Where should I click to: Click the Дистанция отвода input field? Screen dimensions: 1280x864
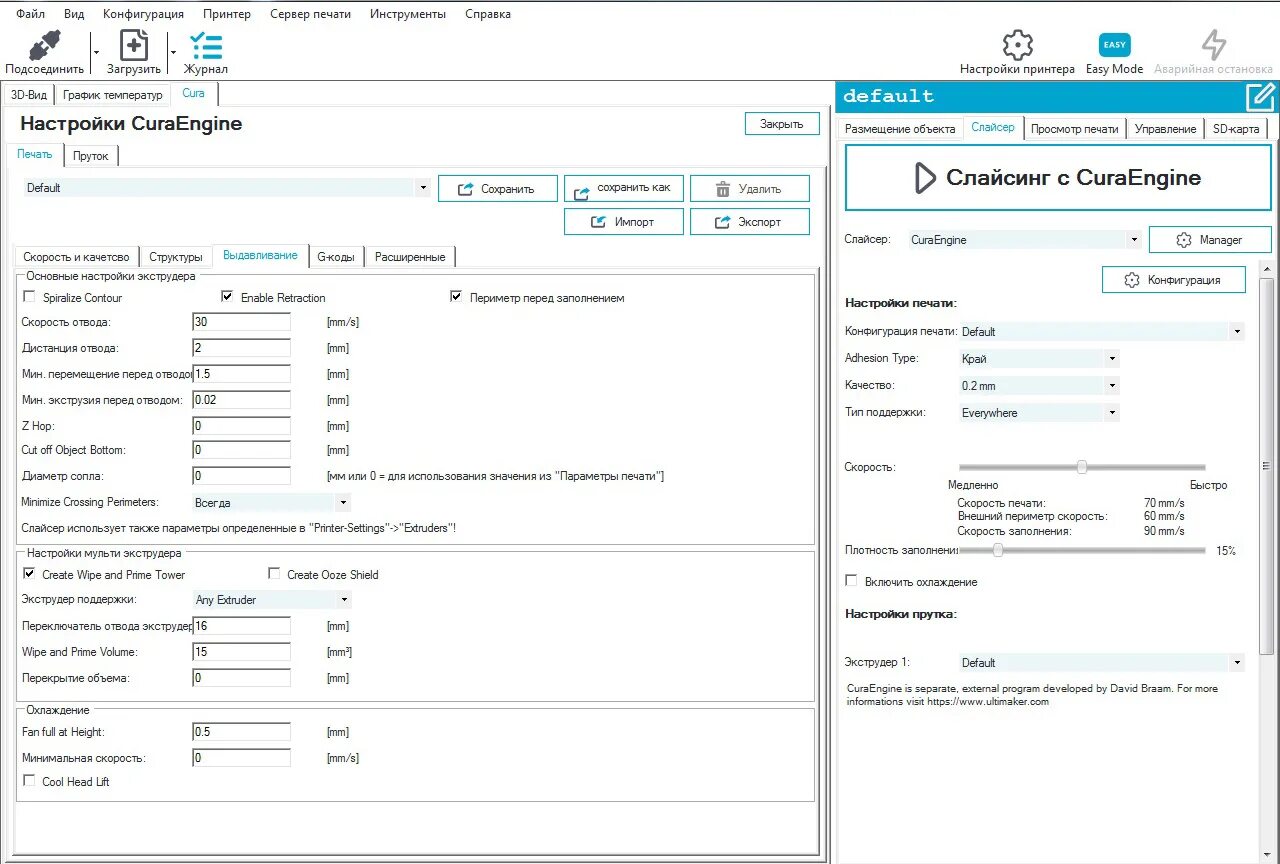coord(241,348)
